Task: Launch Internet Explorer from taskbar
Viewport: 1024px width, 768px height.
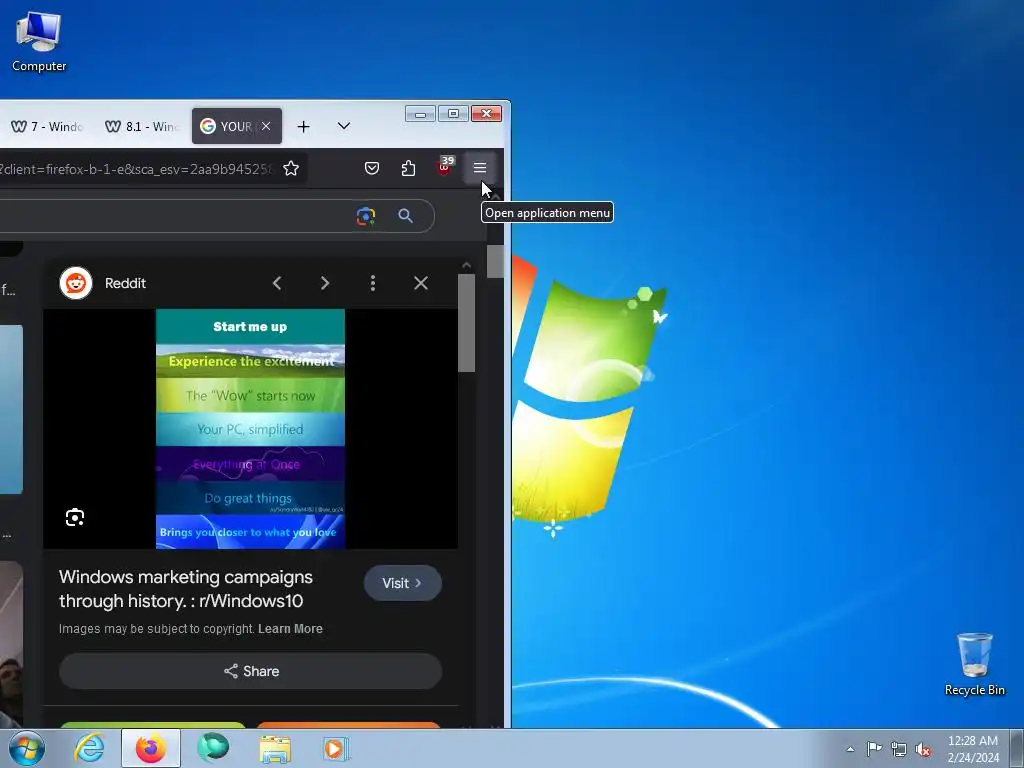Action: pyautogui.click(x=89, y=748)
